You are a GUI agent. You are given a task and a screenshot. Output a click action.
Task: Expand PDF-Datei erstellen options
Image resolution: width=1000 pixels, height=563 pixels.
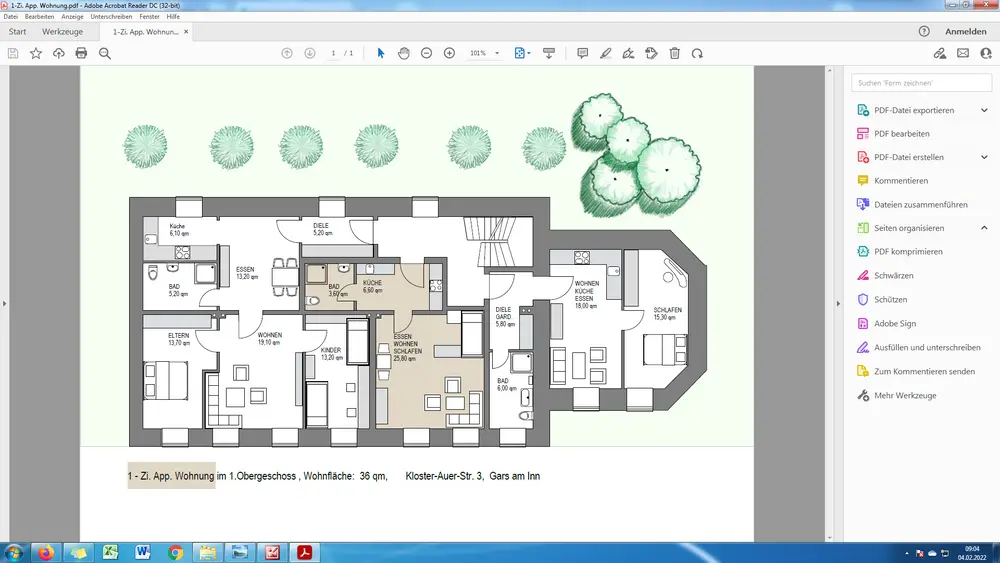point(984,157)
